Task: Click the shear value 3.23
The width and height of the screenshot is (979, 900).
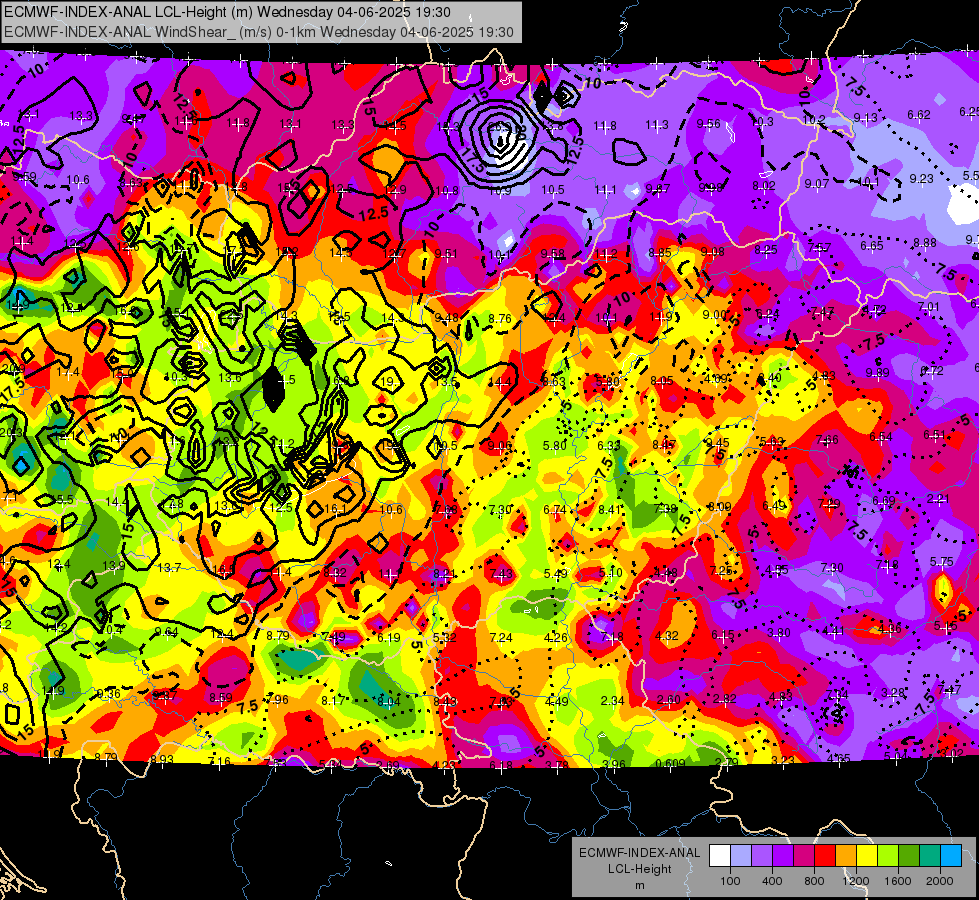Action: (x=783, y=761)
